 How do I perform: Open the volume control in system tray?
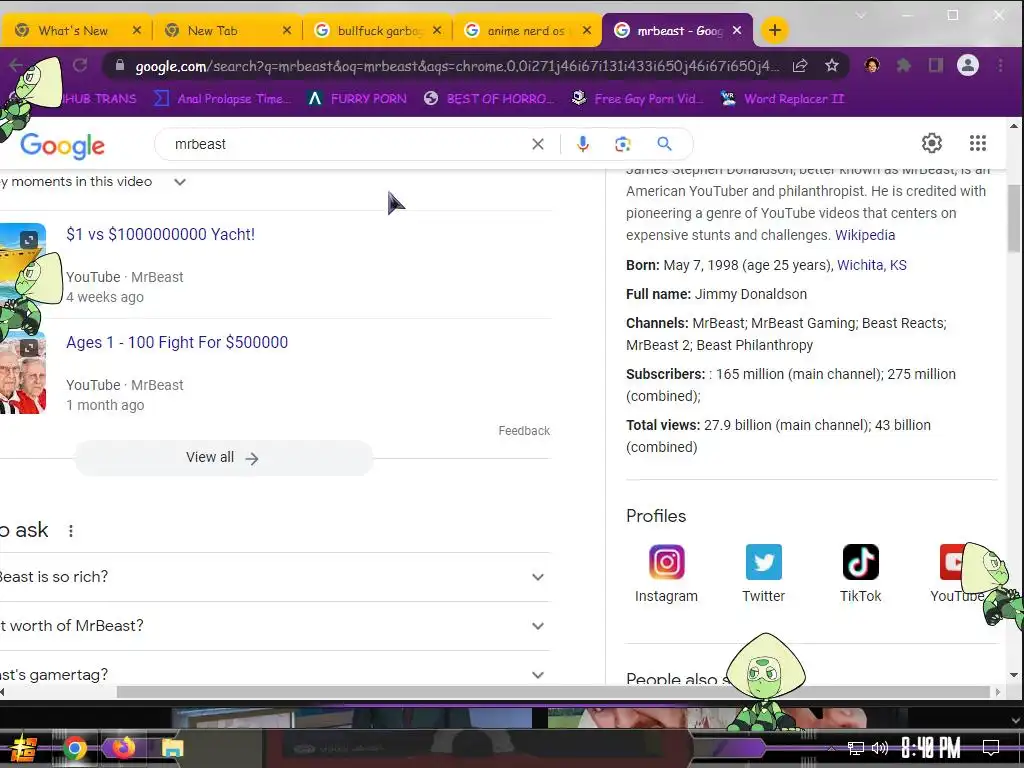[880, 748]
